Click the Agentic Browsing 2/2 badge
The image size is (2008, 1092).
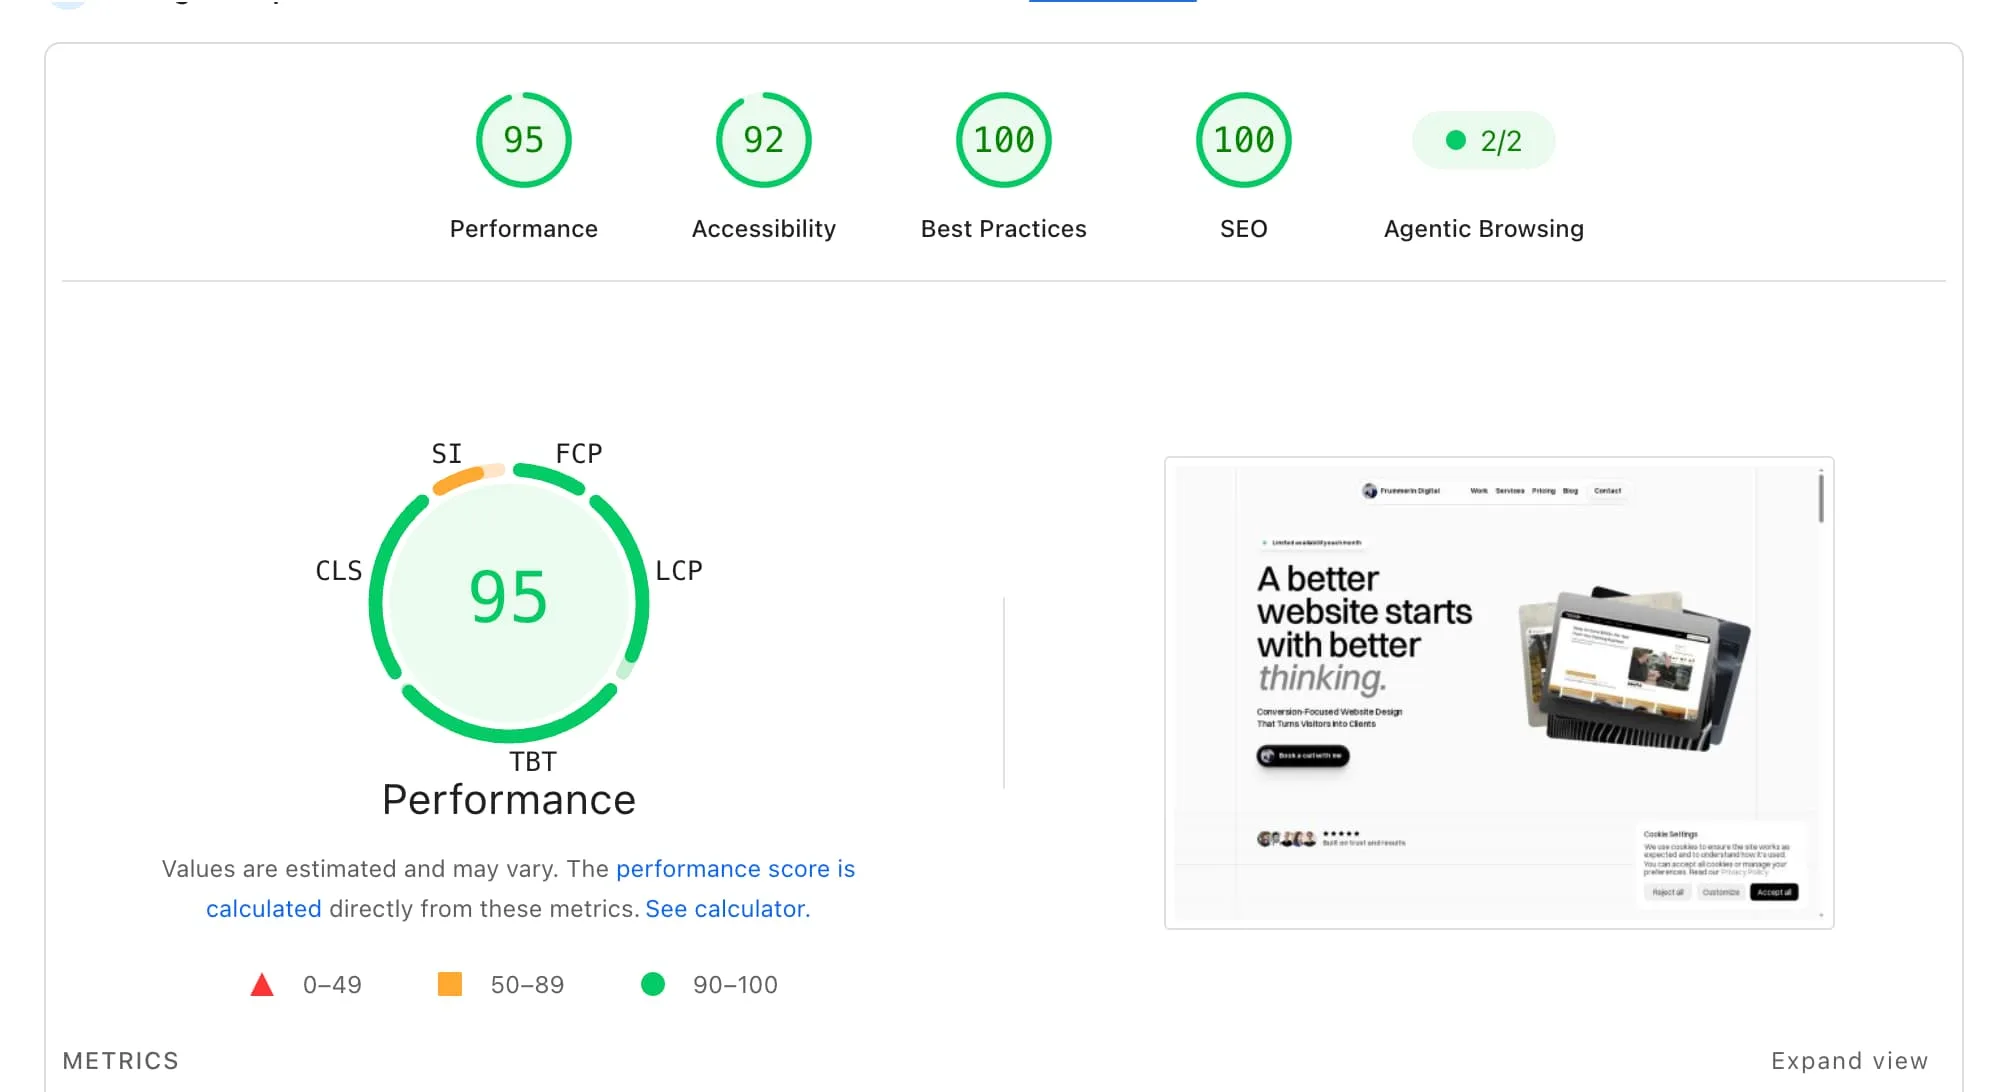point(1483,141)
